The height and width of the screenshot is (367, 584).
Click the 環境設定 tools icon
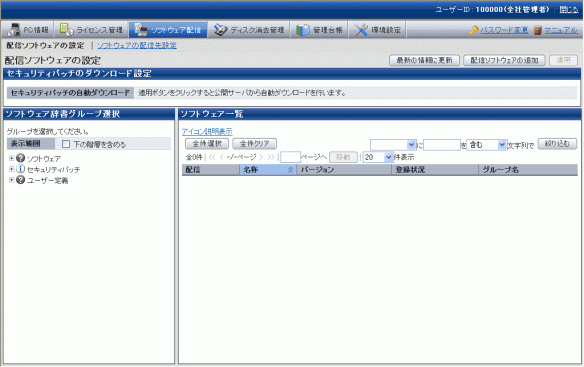(x=361, y=30)
